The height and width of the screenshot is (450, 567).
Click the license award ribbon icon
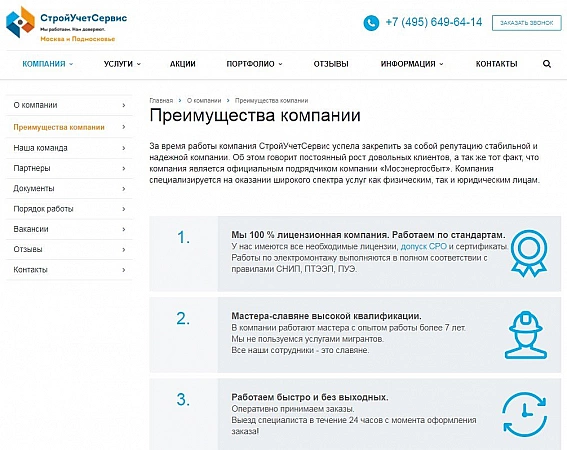point(529,254)
